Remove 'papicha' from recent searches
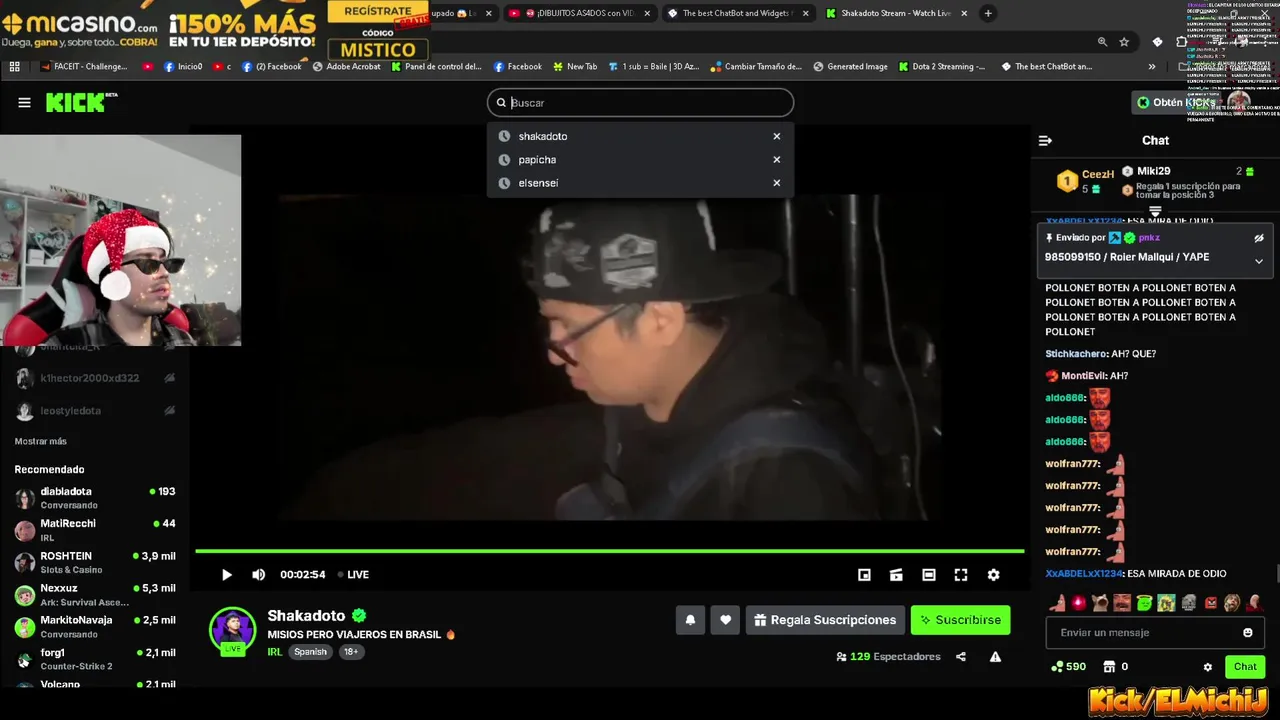 pyautogui.click(x=776, y=160)
